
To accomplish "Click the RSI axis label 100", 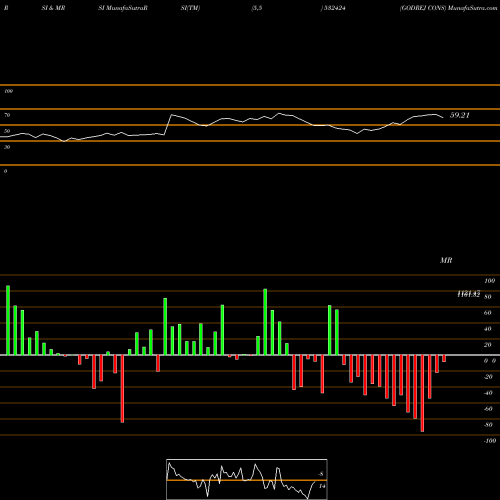I will [8, 91].
